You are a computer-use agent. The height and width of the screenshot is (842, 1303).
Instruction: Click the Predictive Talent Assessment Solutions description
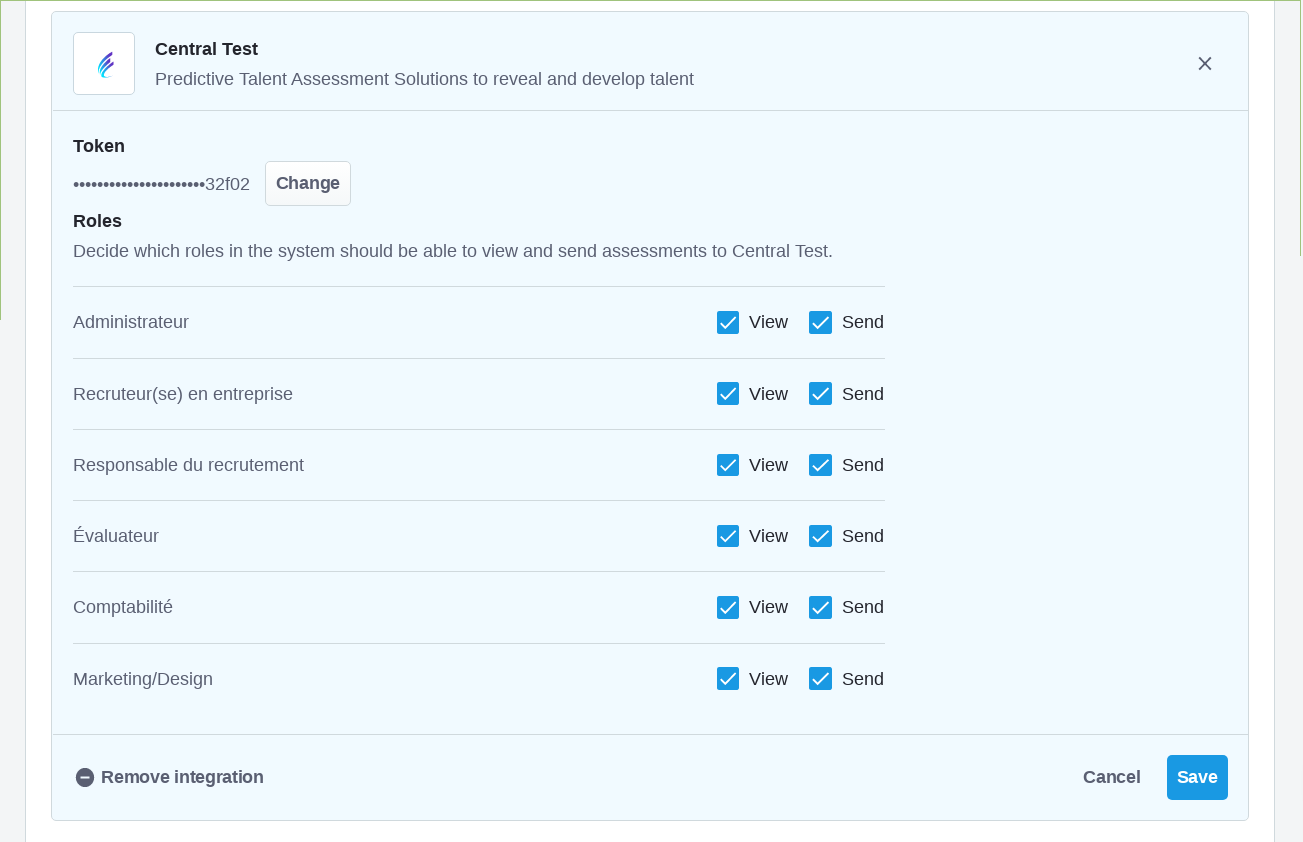[x=424, y=79]
